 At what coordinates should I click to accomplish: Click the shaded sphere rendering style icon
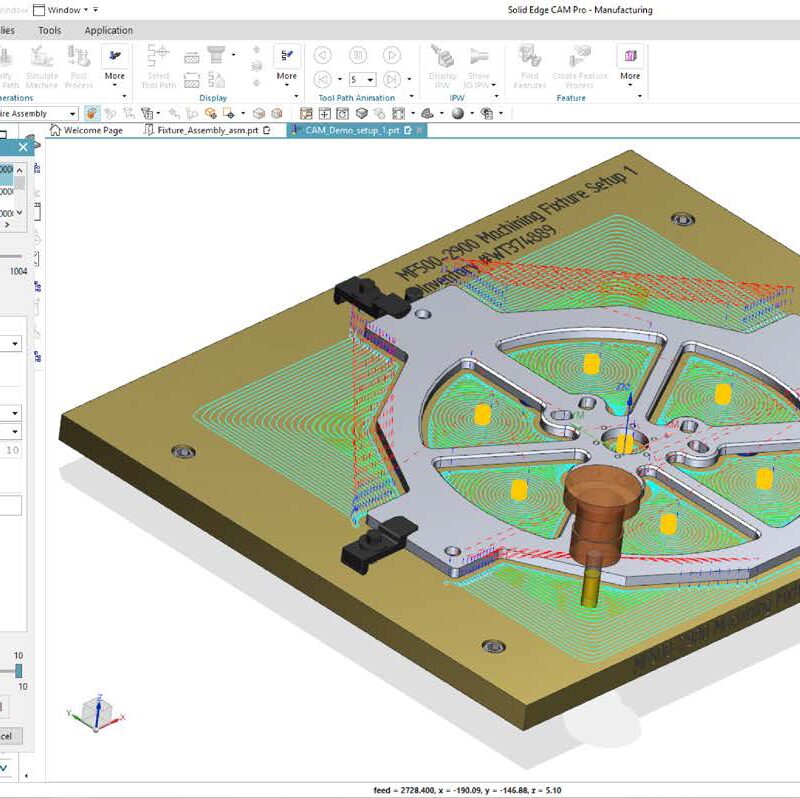click(x=458, y=113)
